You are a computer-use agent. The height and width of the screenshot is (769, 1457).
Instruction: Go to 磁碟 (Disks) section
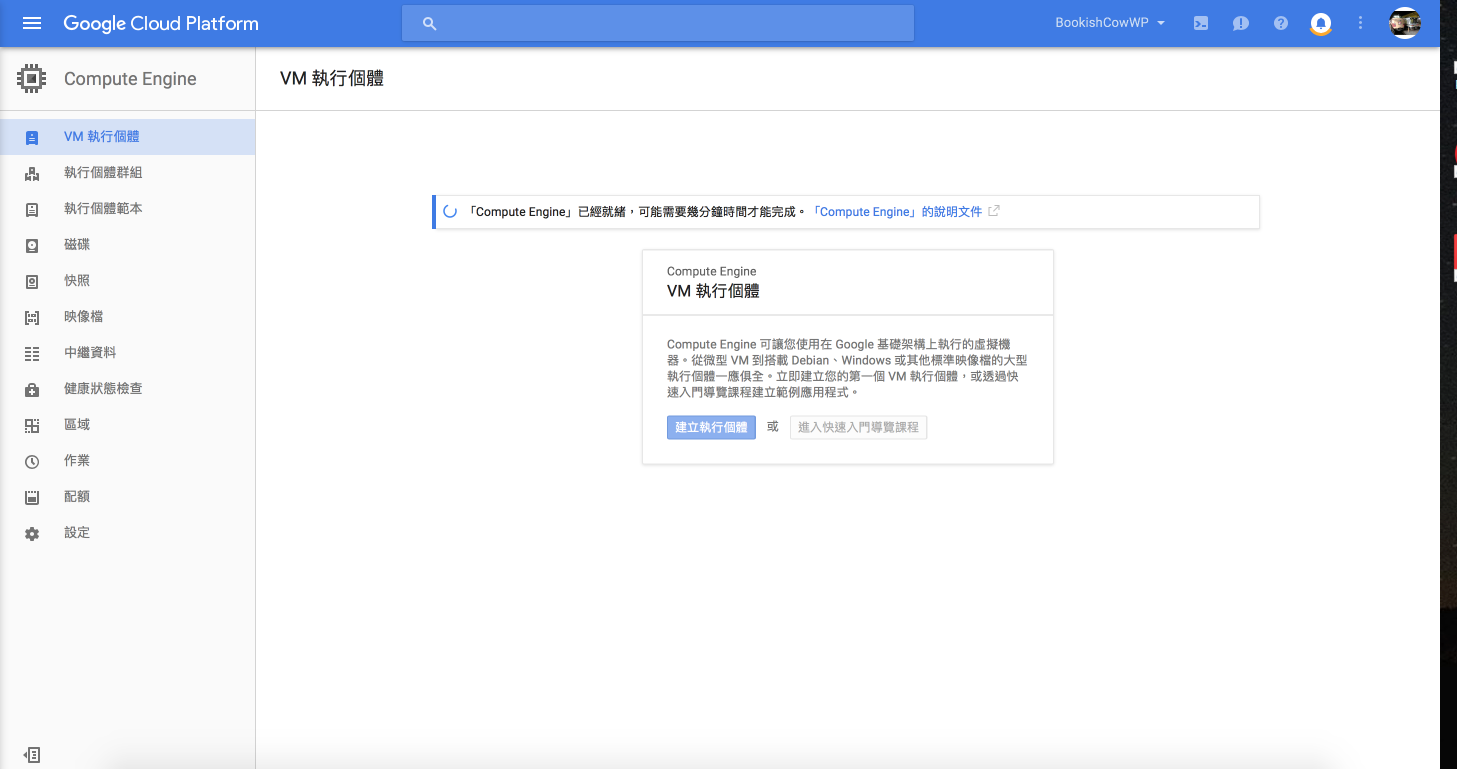pyautogui.click(x=77, y=245)
